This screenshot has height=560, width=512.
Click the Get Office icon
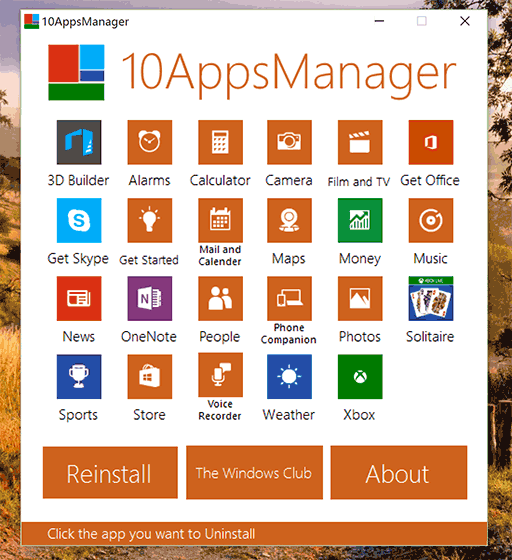tap(431, 142)
